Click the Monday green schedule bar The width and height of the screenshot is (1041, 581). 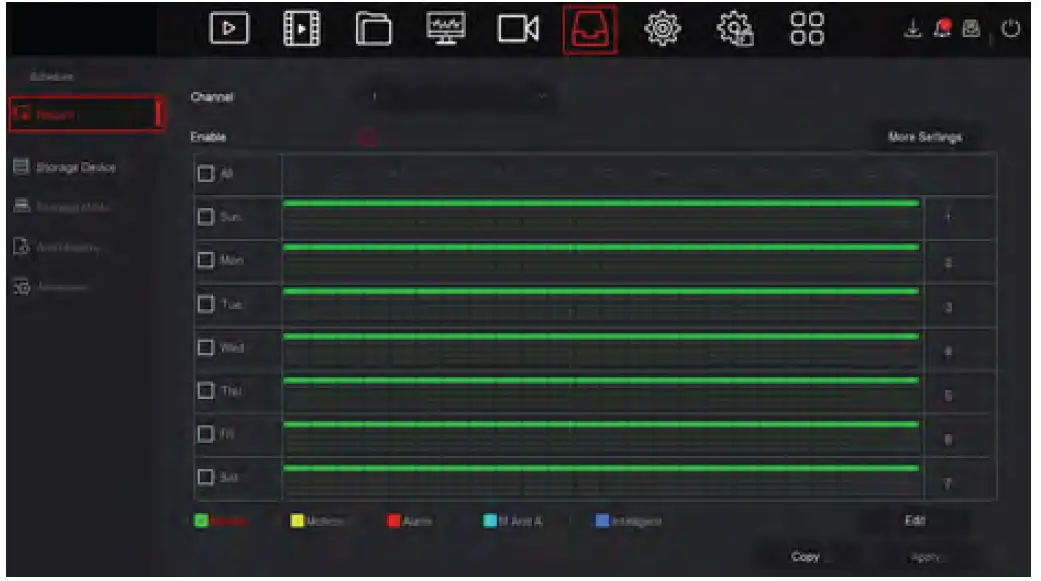[x=601, y=247]
